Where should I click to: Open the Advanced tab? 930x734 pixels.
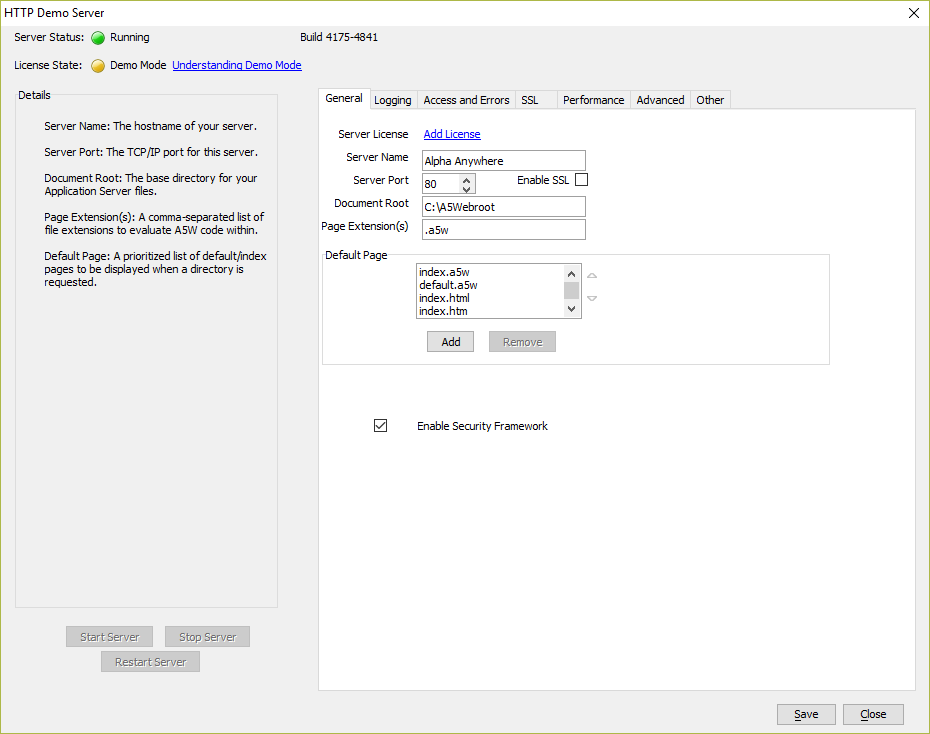(660, 100)
